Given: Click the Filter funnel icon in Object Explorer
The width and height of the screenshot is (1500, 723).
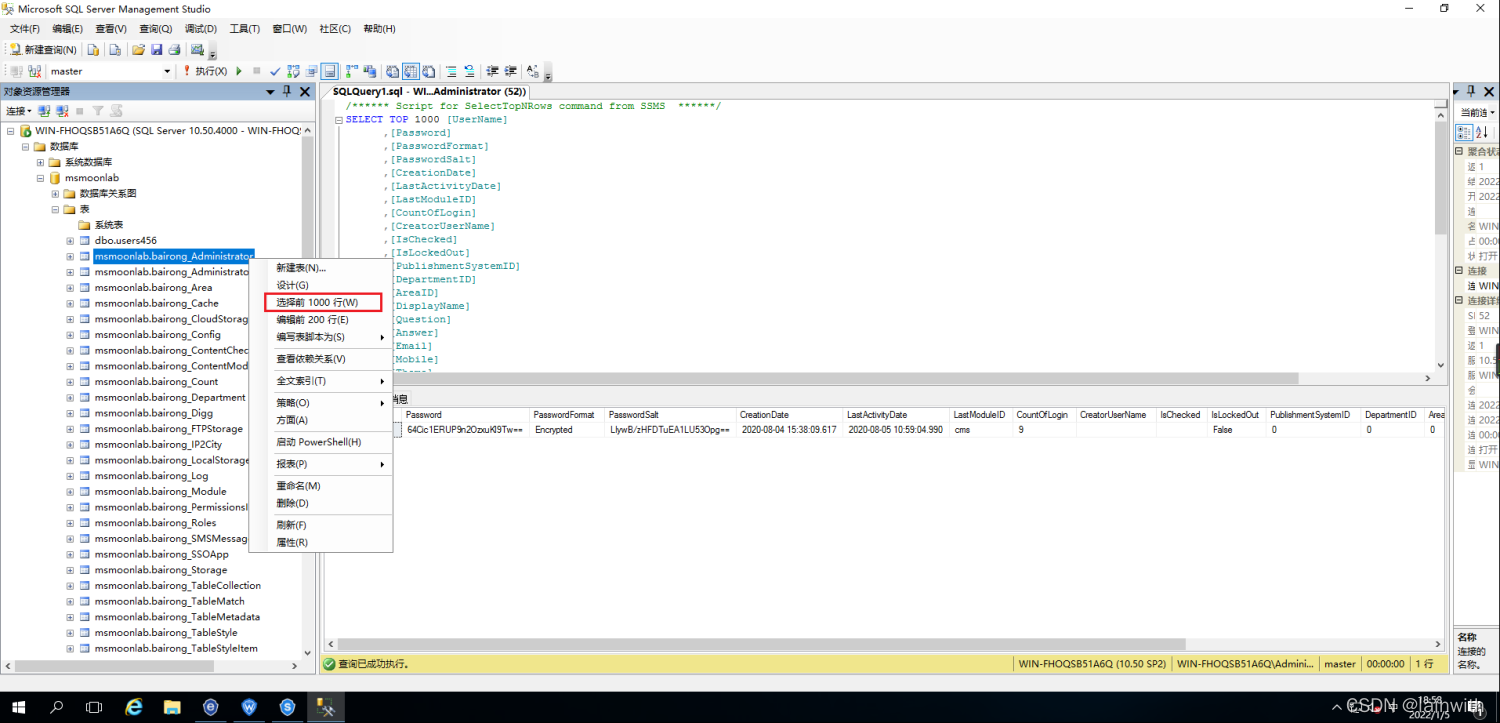Looking at the screenshot, I should coord(98,111).
